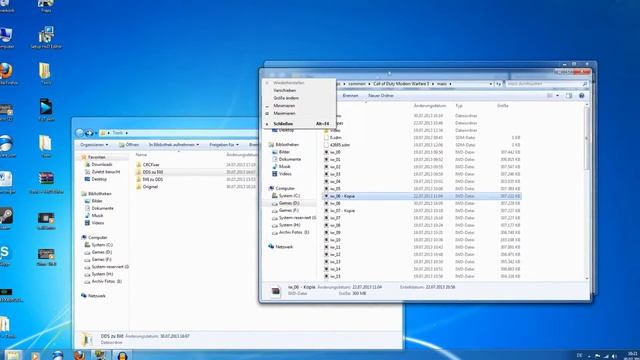Open Dokumente in main window sidebar
Viewport: 640px width, 360px height.
pyautogui.click(x=289, y=159)
